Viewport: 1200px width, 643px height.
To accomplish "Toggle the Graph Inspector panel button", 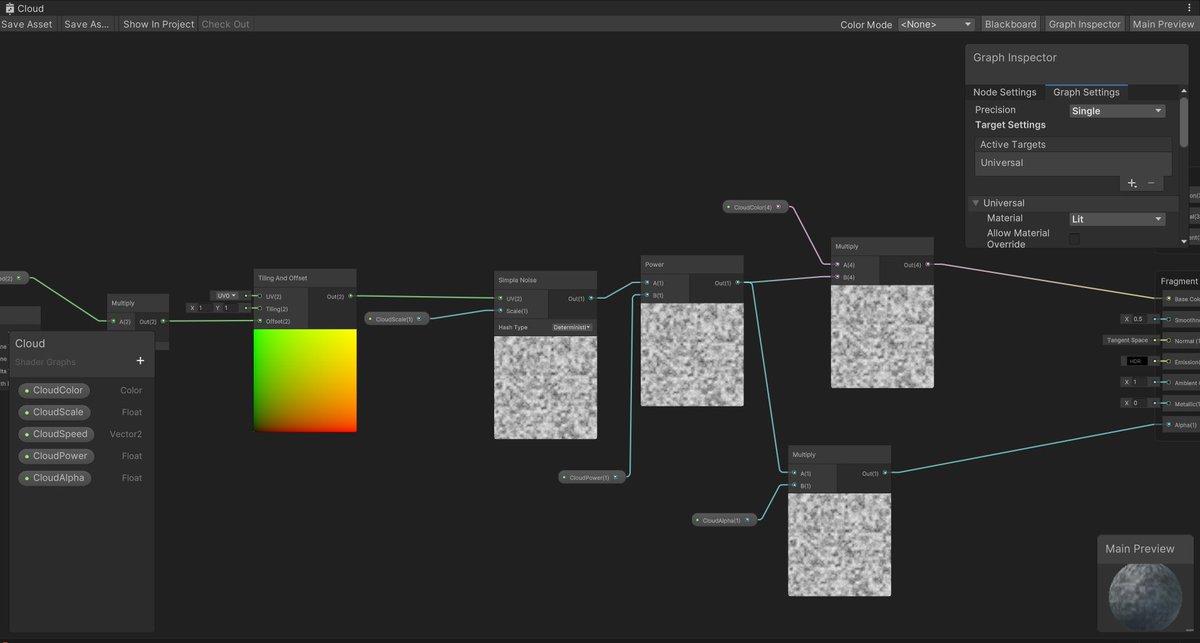I will [1085, 24].
